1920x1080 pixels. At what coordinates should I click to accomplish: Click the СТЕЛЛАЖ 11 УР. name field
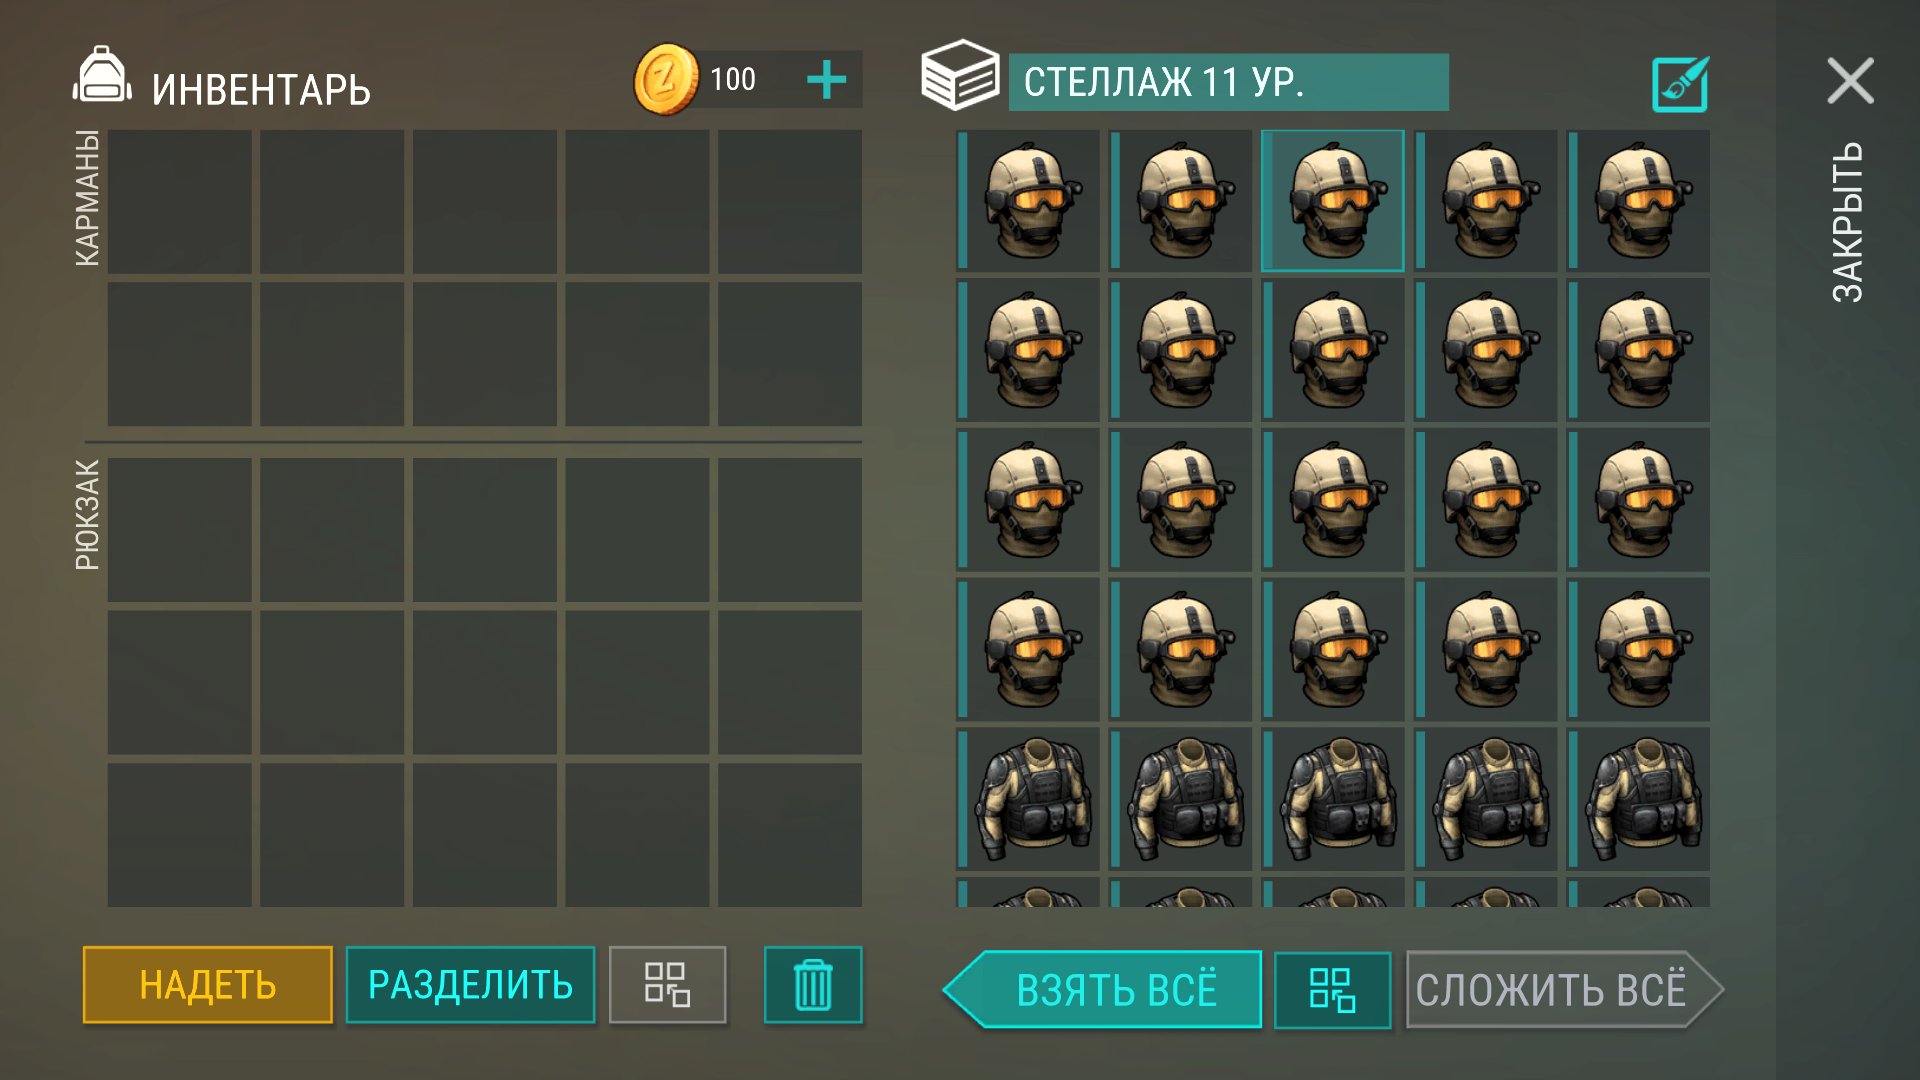click(x=1228, y=82)
